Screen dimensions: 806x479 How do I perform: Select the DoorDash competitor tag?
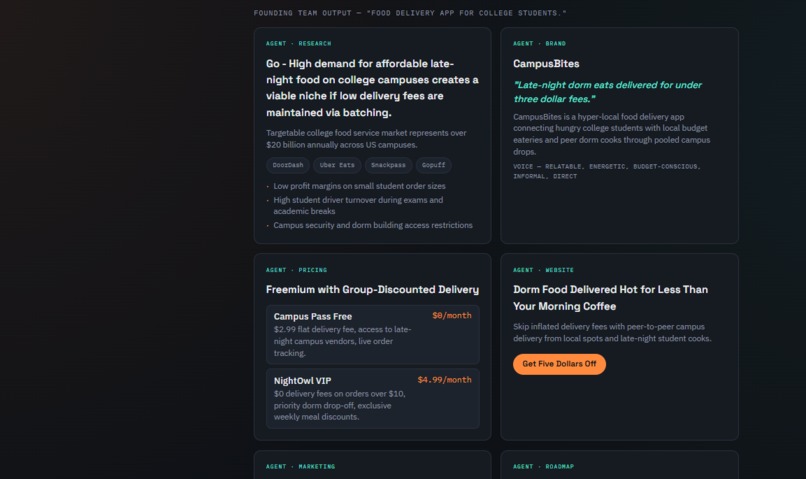(288, 165)
